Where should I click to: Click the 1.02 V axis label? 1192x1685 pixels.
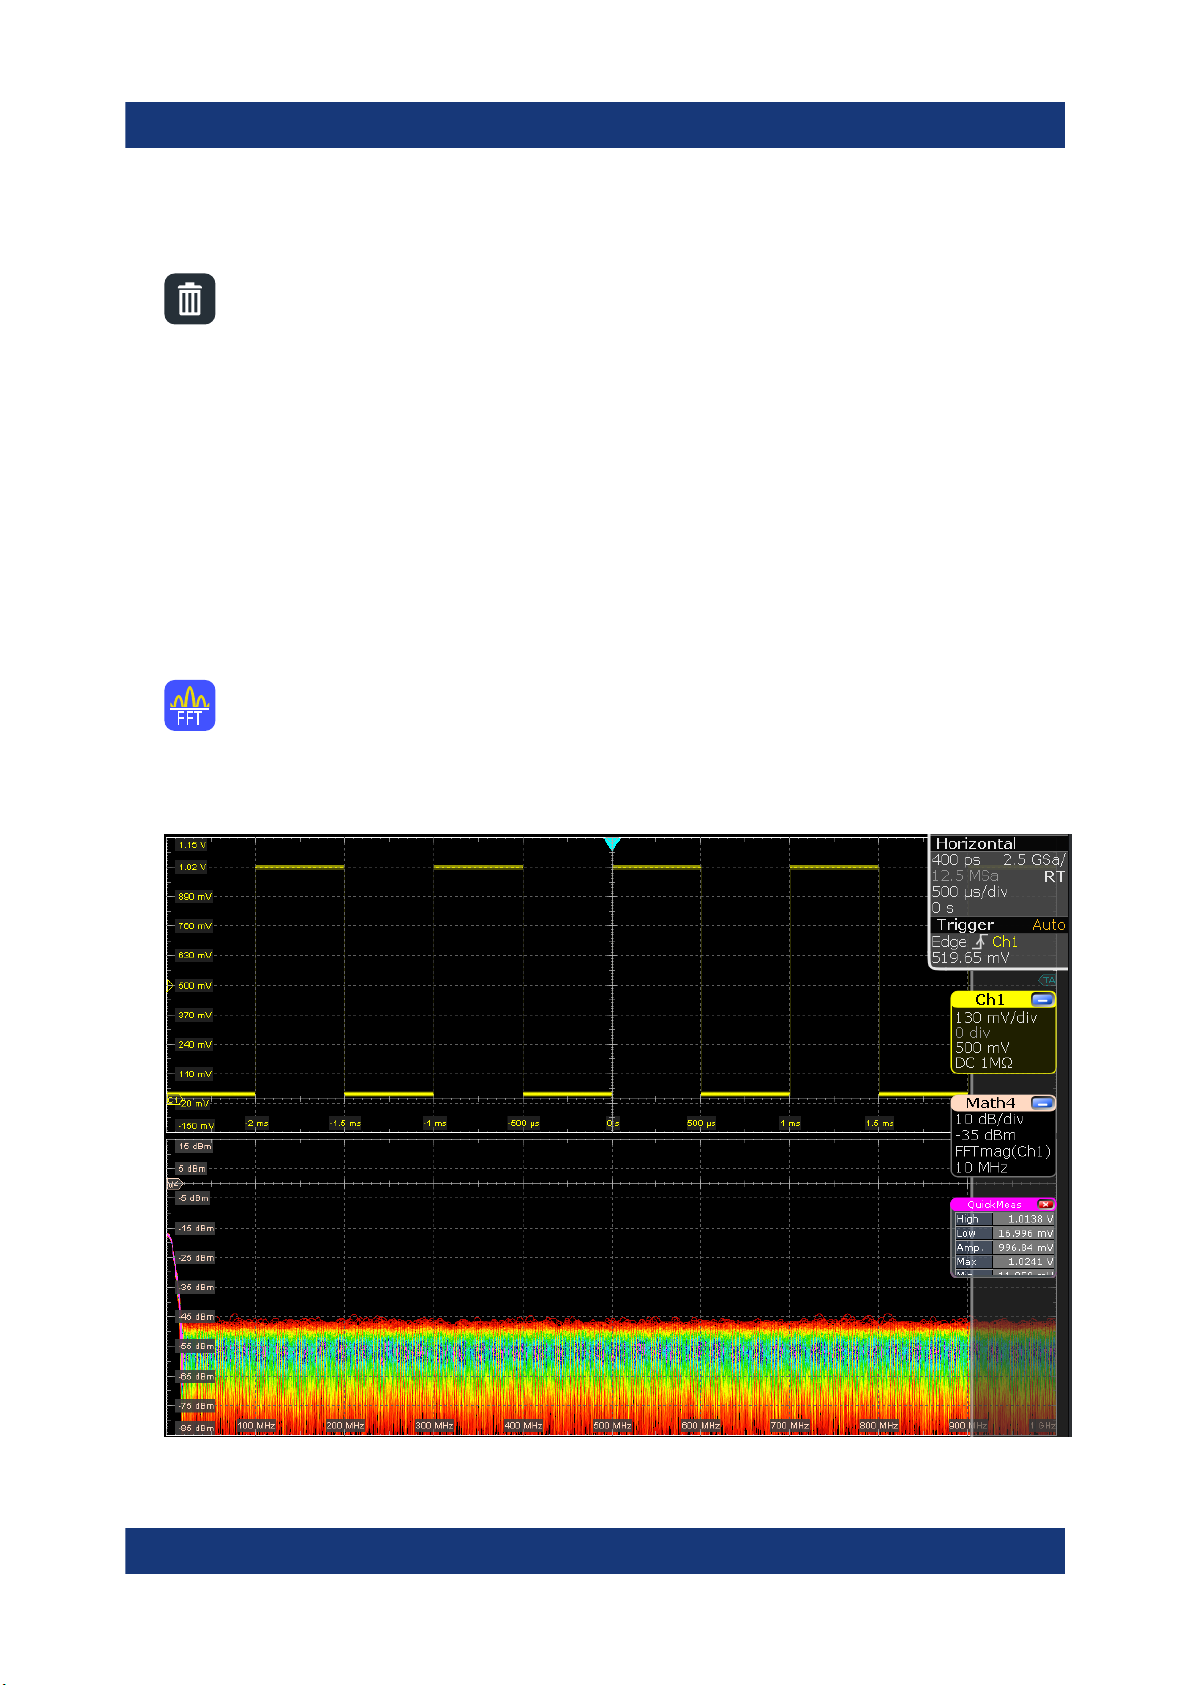coord(192,867)
